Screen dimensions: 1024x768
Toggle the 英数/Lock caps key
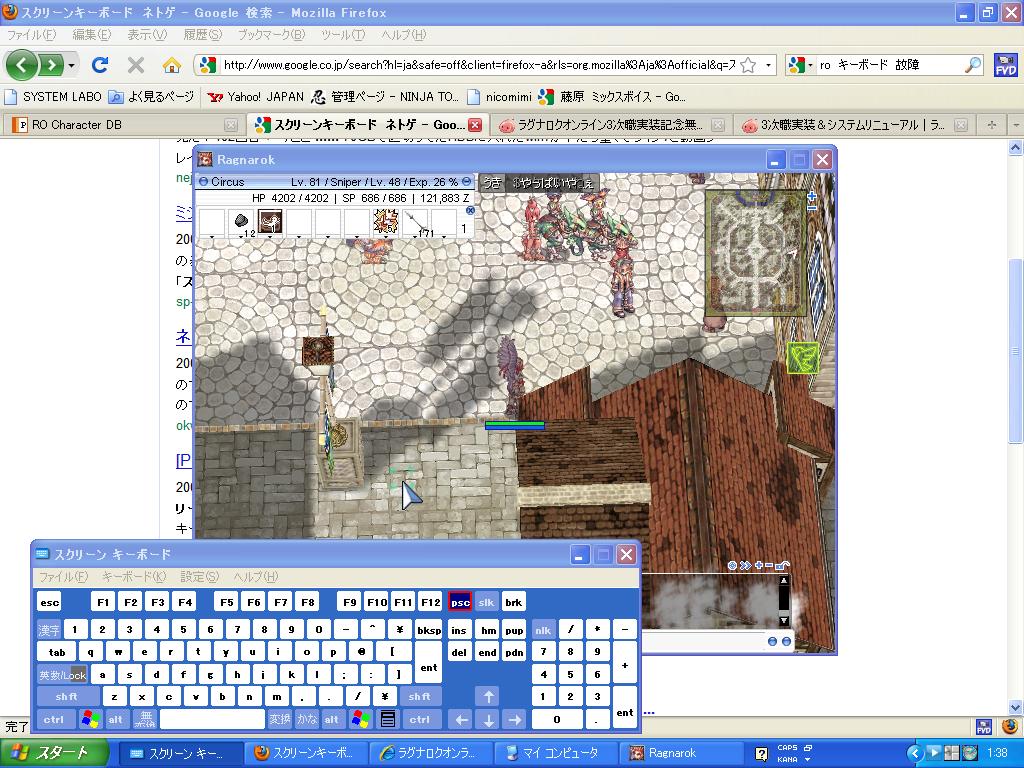tap(62, 675)
